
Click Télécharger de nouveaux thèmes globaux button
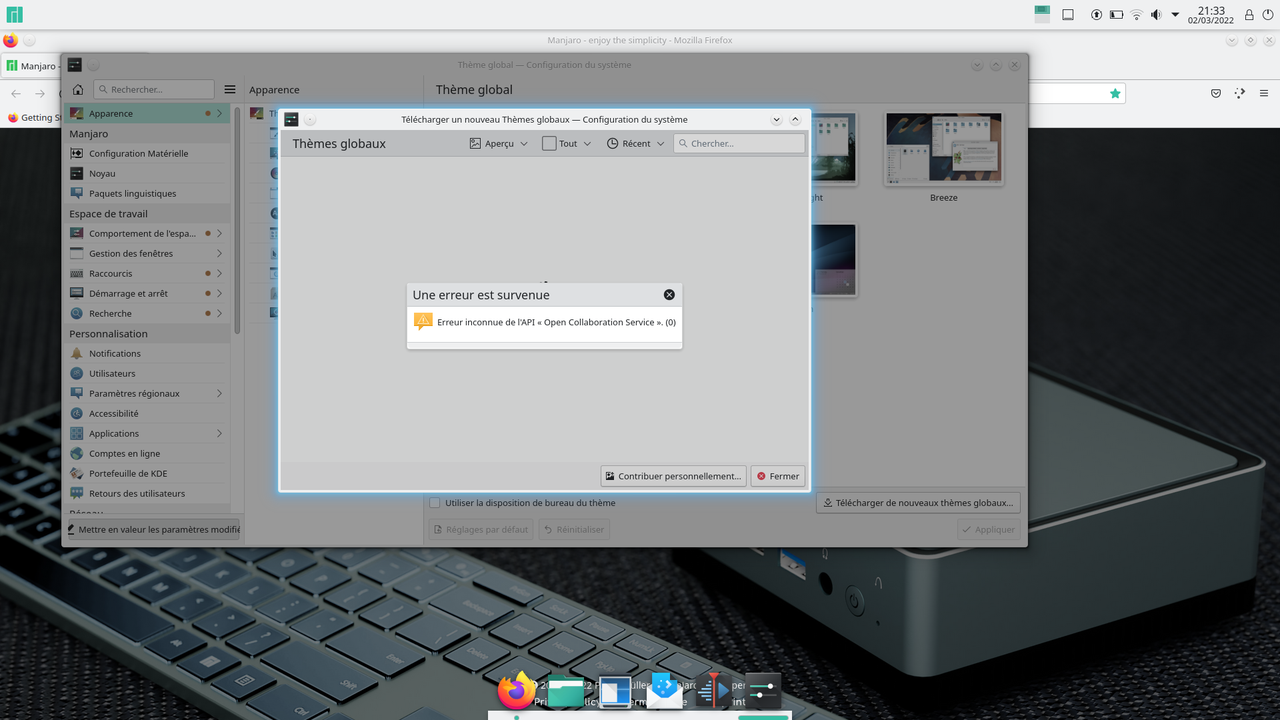(919, 503)
